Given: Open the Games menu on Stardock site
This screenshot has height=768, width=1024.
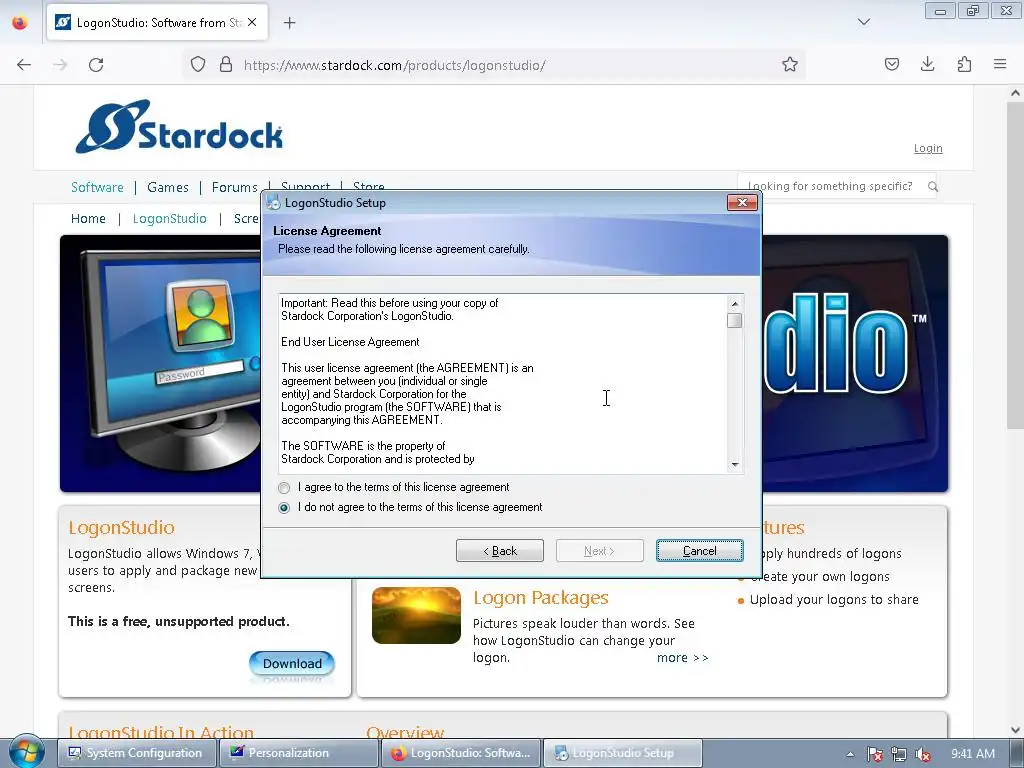Looking at the screenshot, I should click(x=168, y=187).
